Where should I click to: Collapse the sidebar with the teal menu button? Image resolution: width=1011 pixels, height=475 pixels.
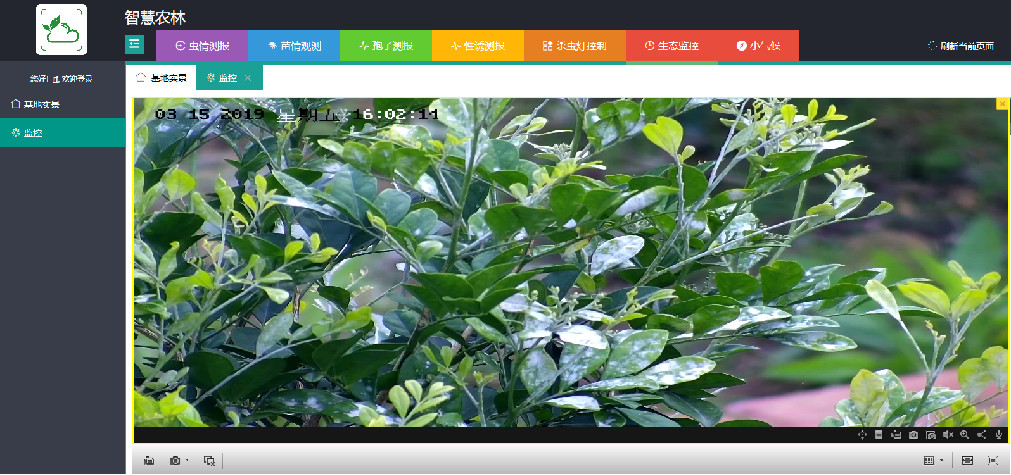click(x=134, y=44)
